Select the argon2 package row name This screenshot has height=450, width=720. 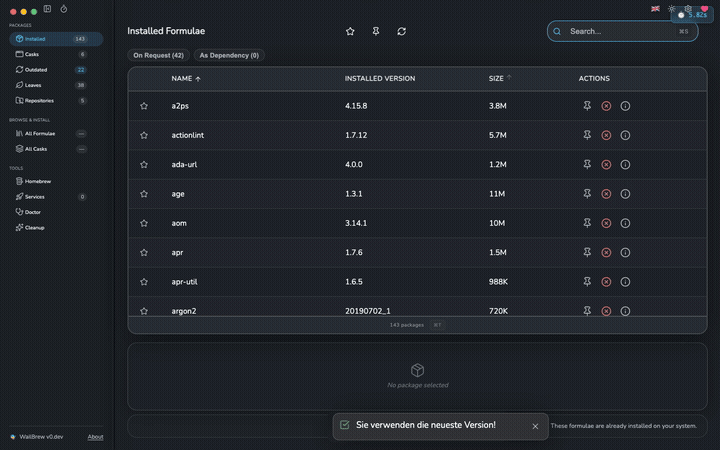click(x=184, y=311)
